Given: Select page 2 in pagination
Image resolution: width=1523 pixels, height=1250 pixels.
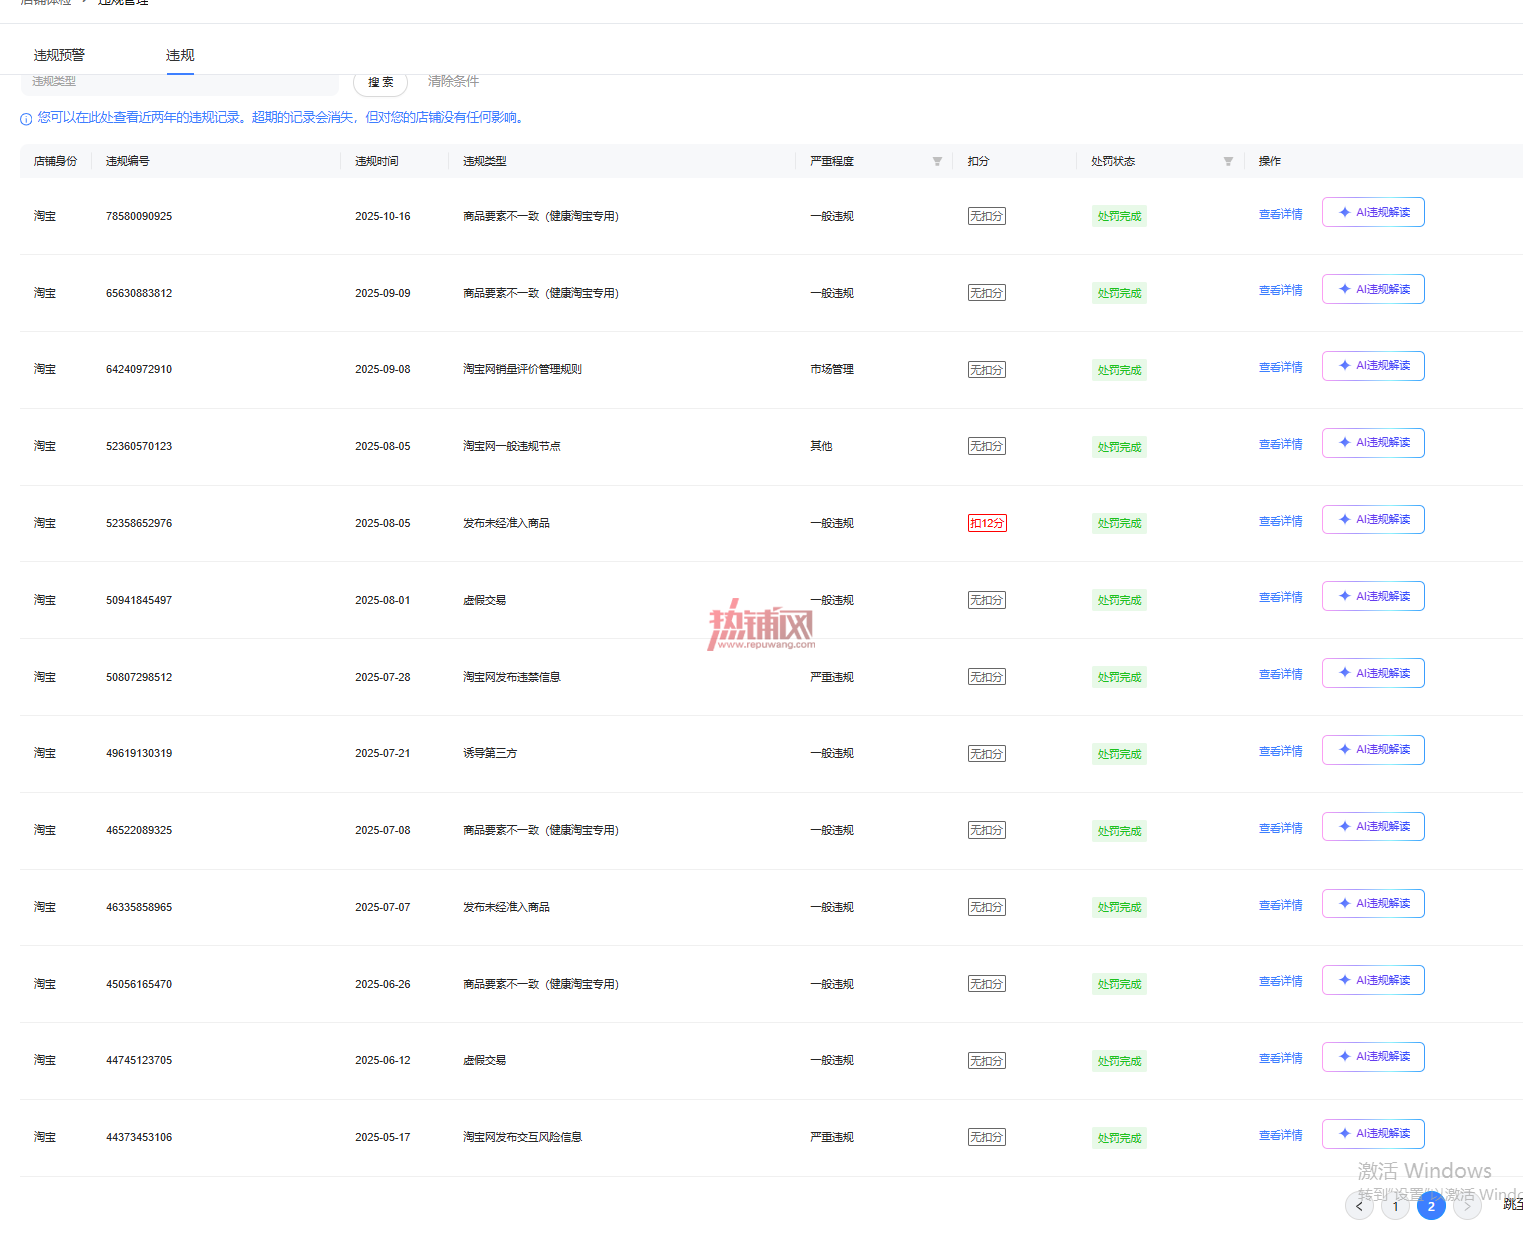Looking at the screenshot, I should tap(1431, 1206).
